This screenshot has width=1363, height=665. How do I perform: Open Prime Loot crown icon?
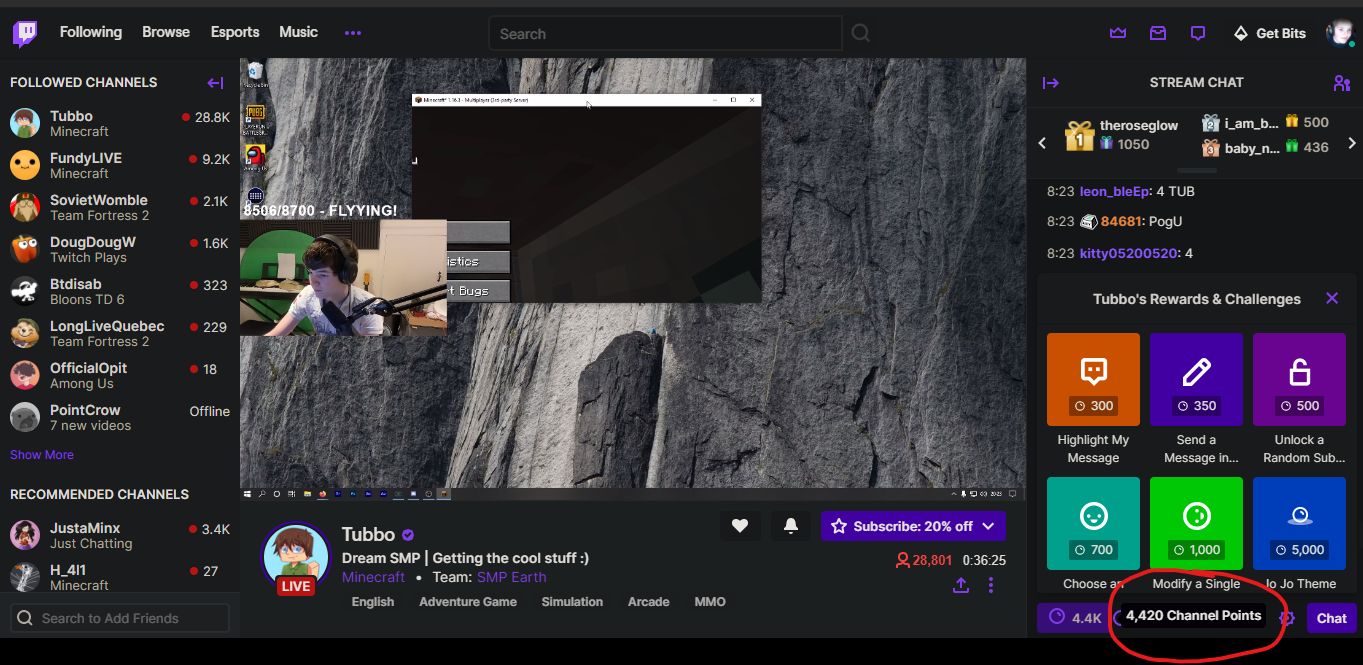pos(1118,33)
